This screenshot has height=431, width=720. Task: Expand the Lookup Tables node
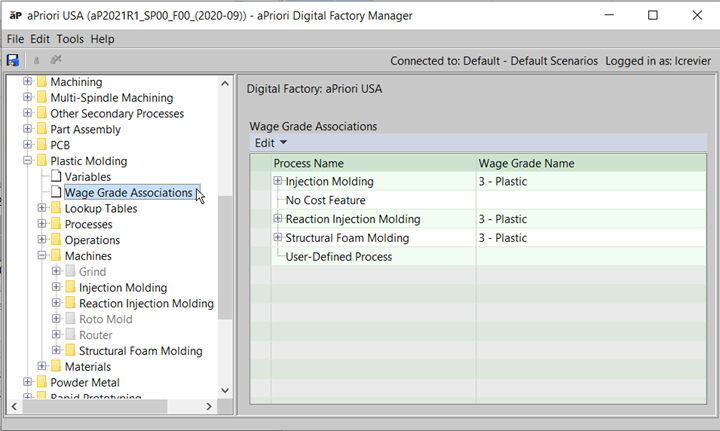tap(42, 208)
